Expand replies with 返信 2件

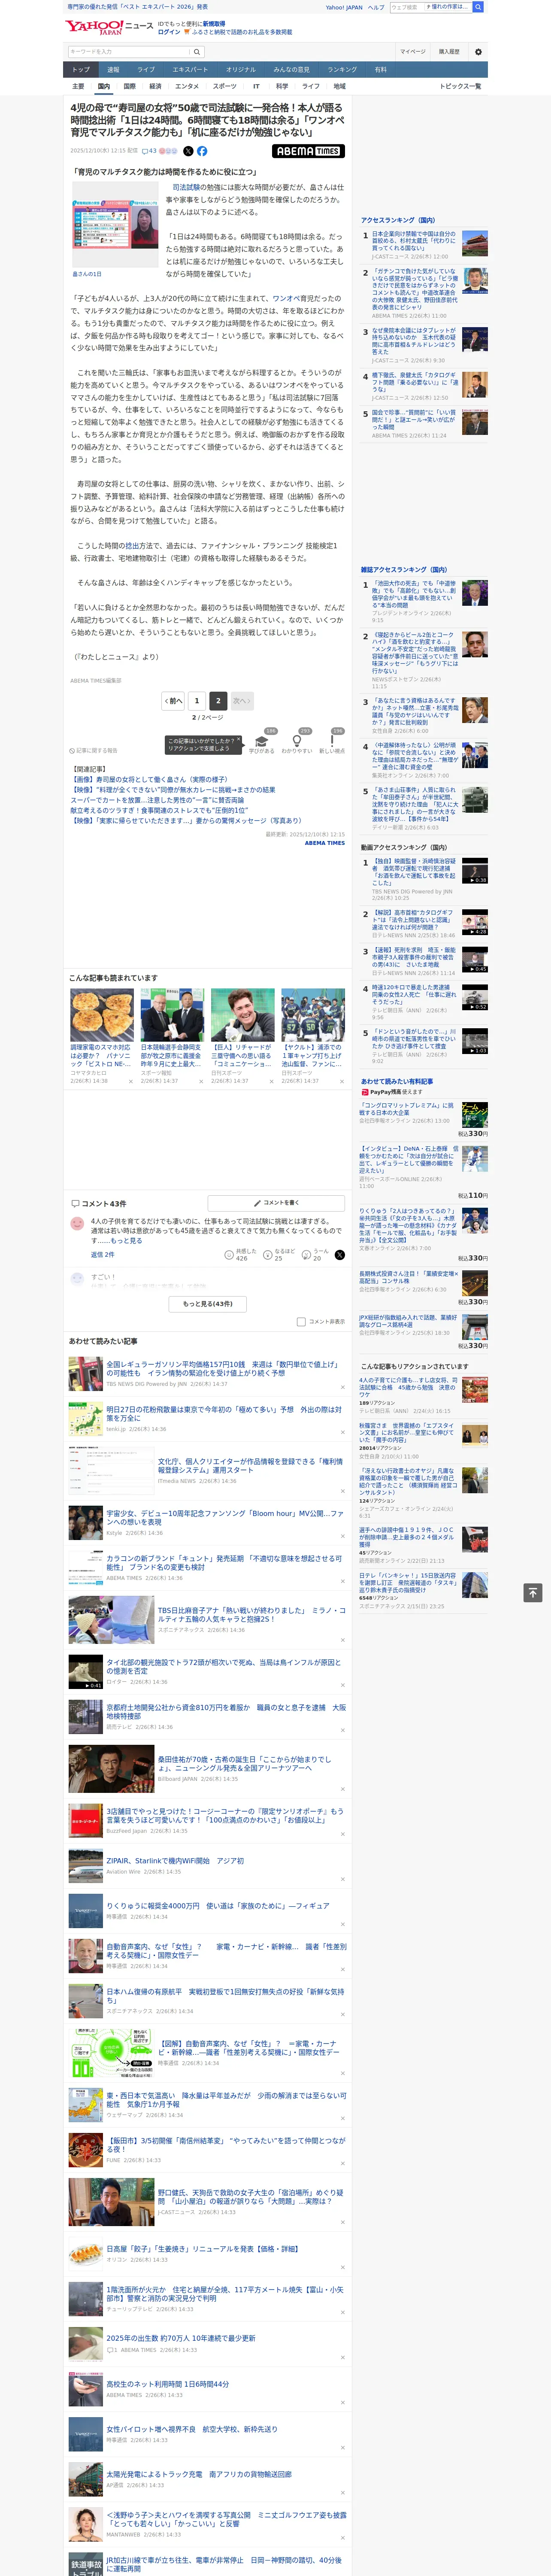[102, 1254]
